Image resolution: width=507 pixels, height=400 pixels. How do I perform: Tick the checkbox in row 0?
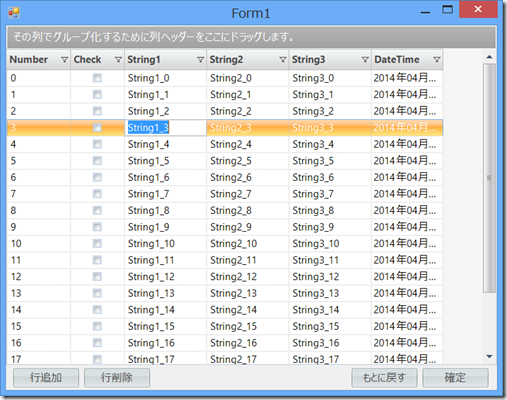97,78
